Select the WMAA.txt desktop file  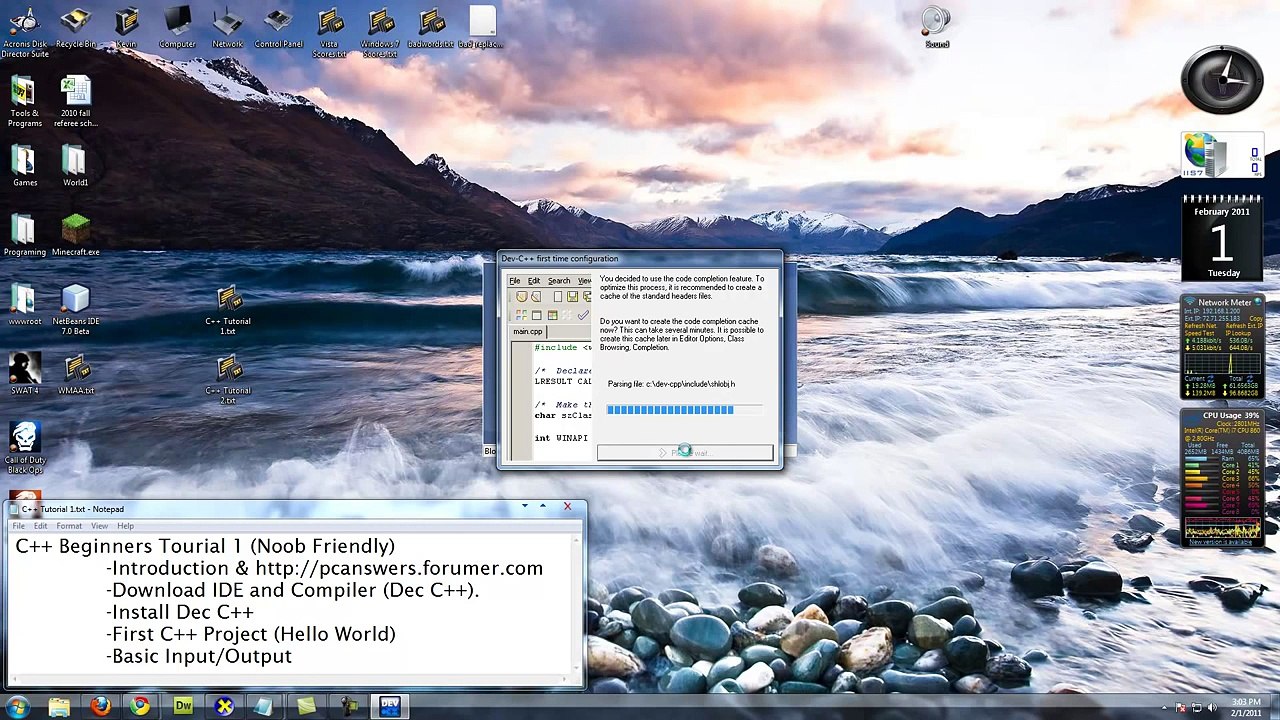point(75,374)
